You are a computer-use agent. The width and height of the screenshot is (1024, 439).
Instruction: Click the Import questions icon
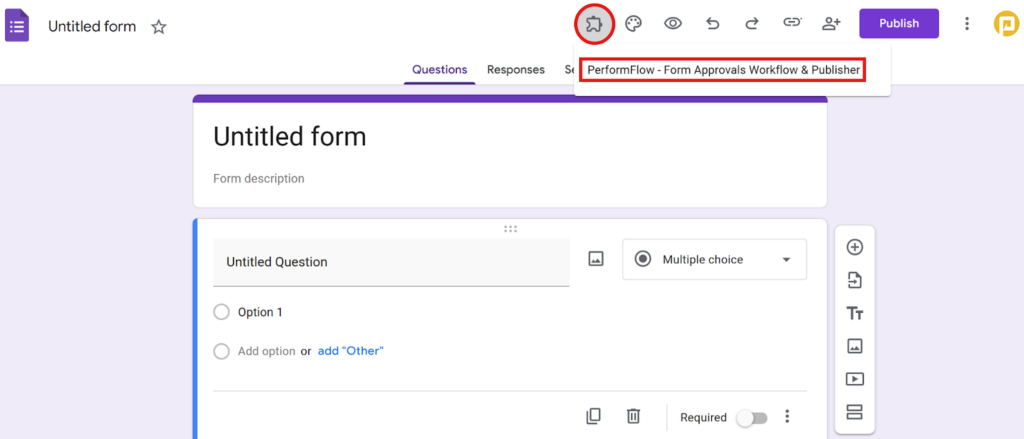854,280
